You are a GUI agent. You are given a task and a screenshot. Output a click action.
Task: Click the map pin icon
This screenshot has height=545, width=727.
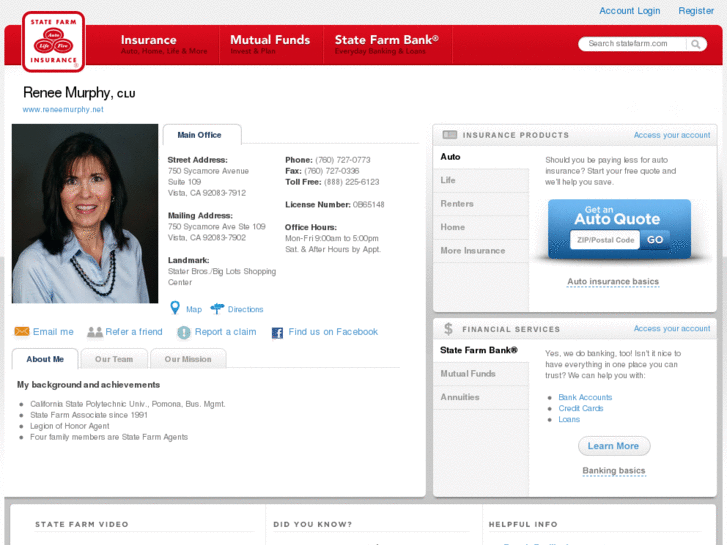(175, 308)
